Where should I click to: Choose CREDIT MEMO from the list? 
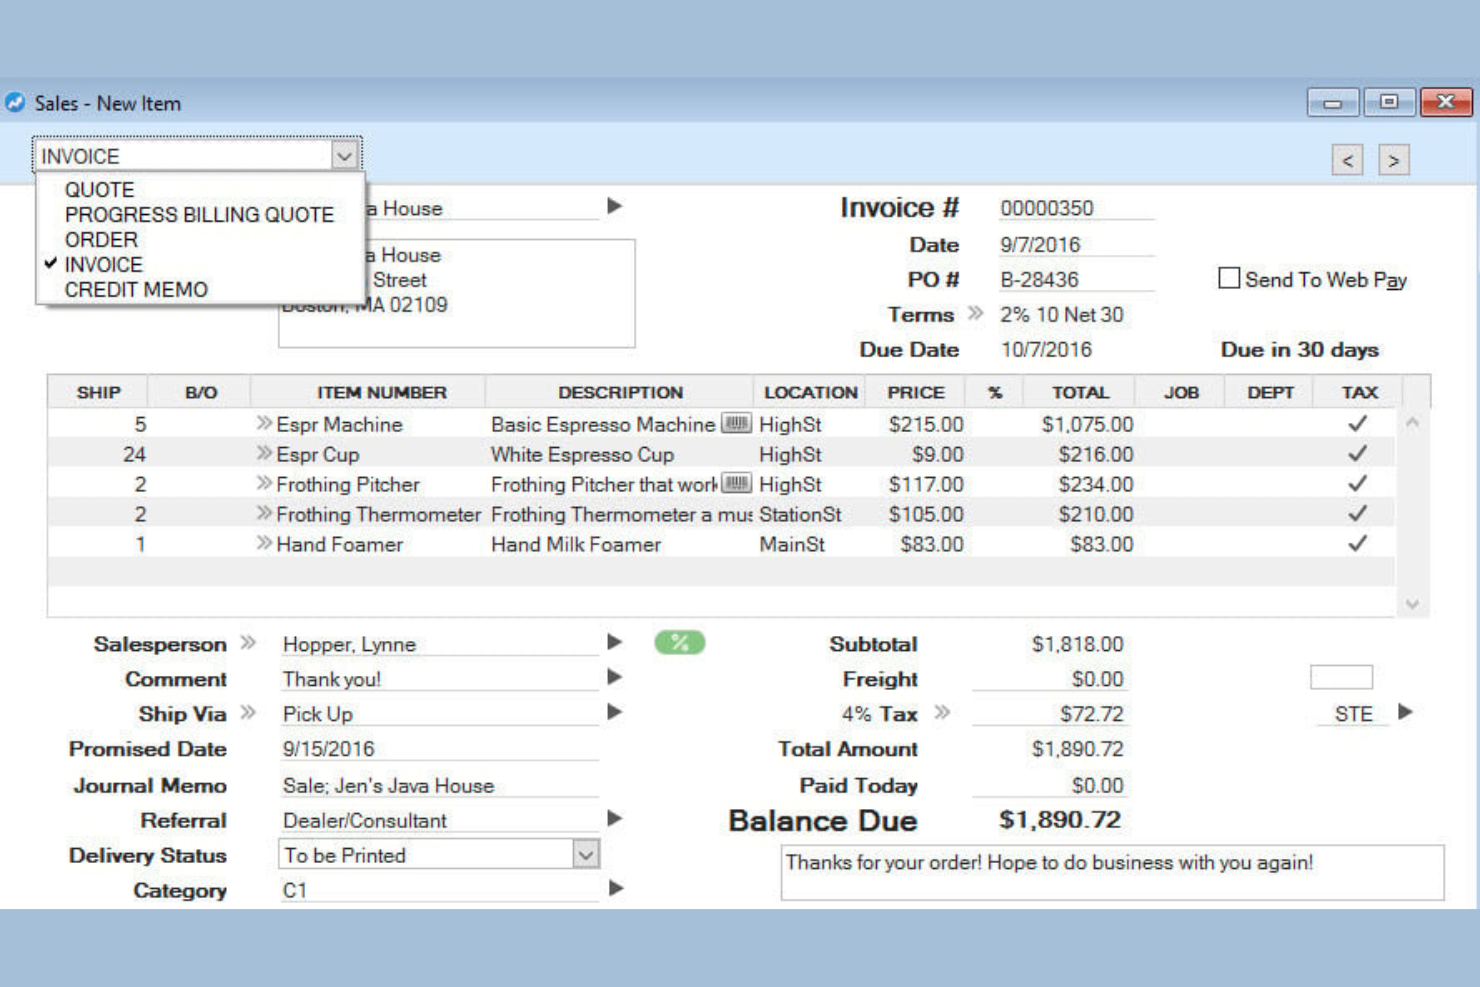point(136,290)
